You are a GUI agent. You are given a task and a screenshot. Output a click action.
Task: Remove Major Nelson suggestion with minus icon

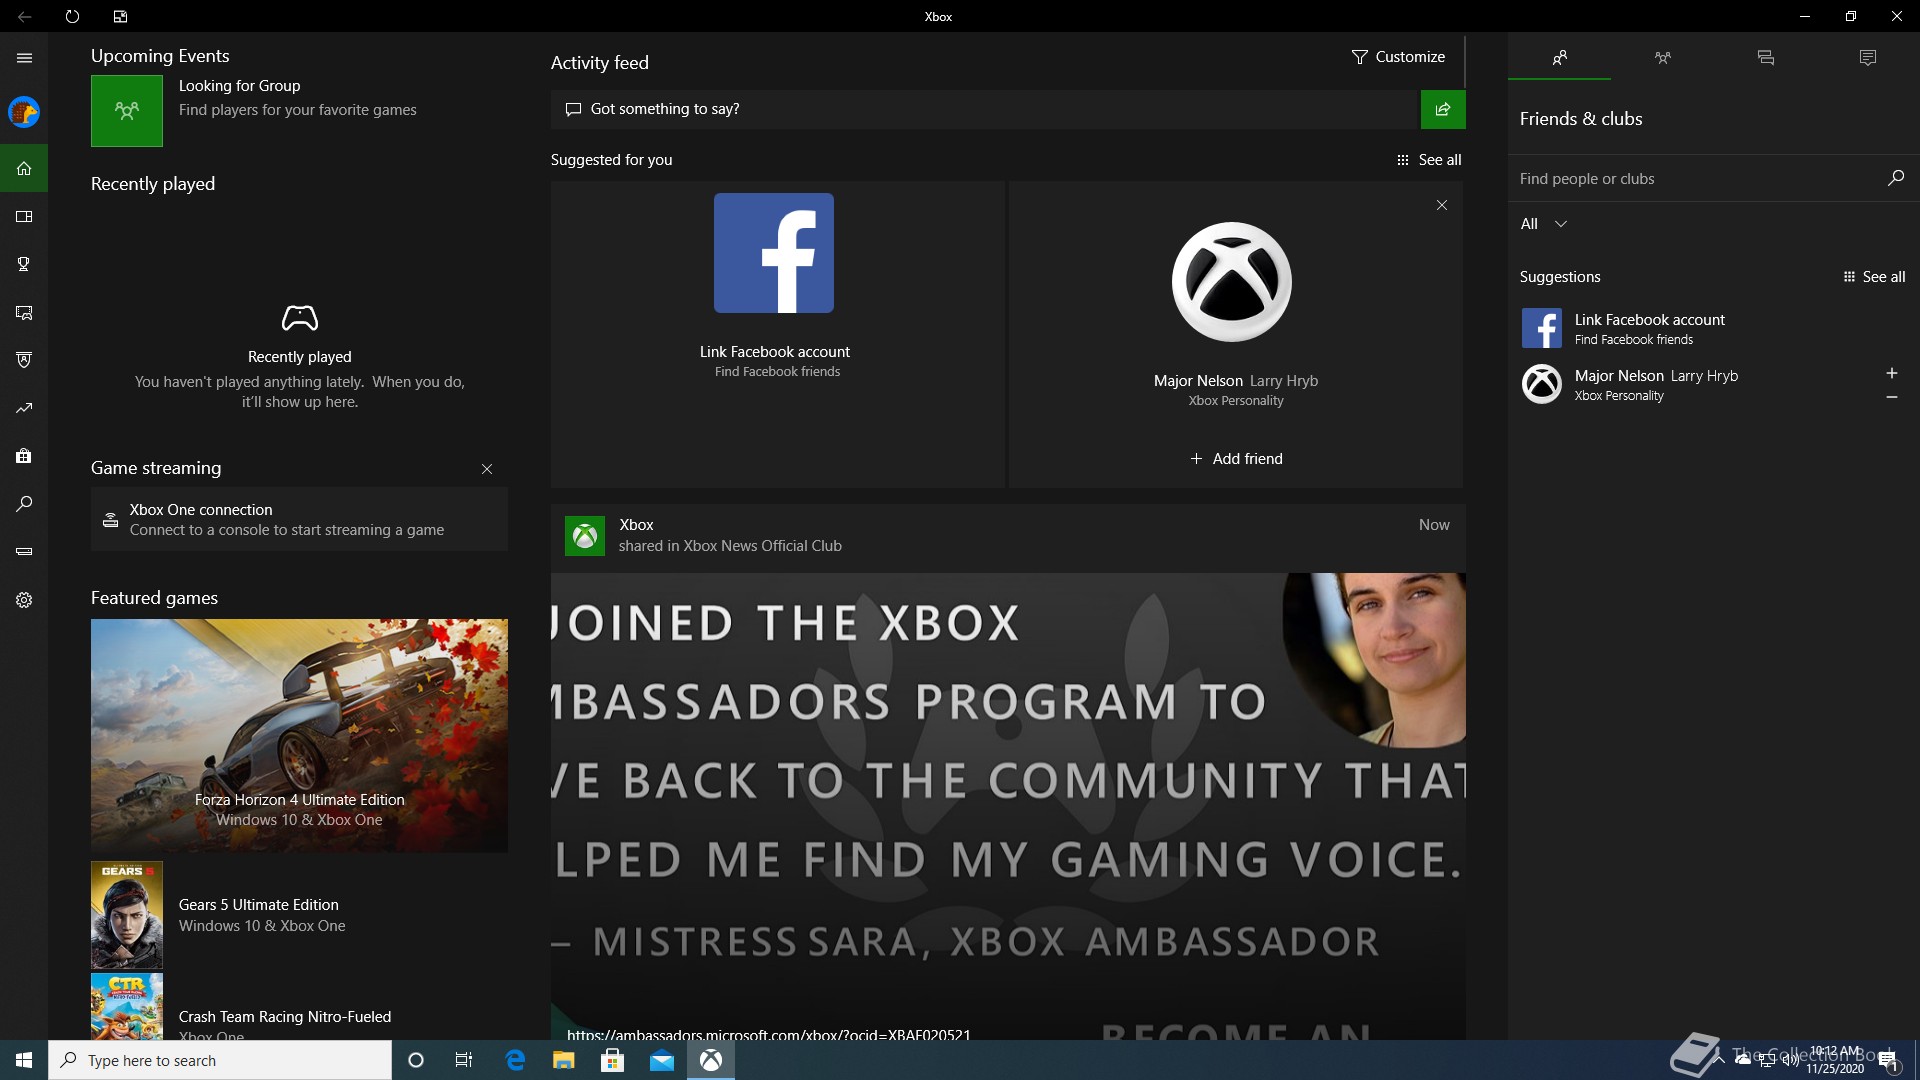[x=1892, y=397]
